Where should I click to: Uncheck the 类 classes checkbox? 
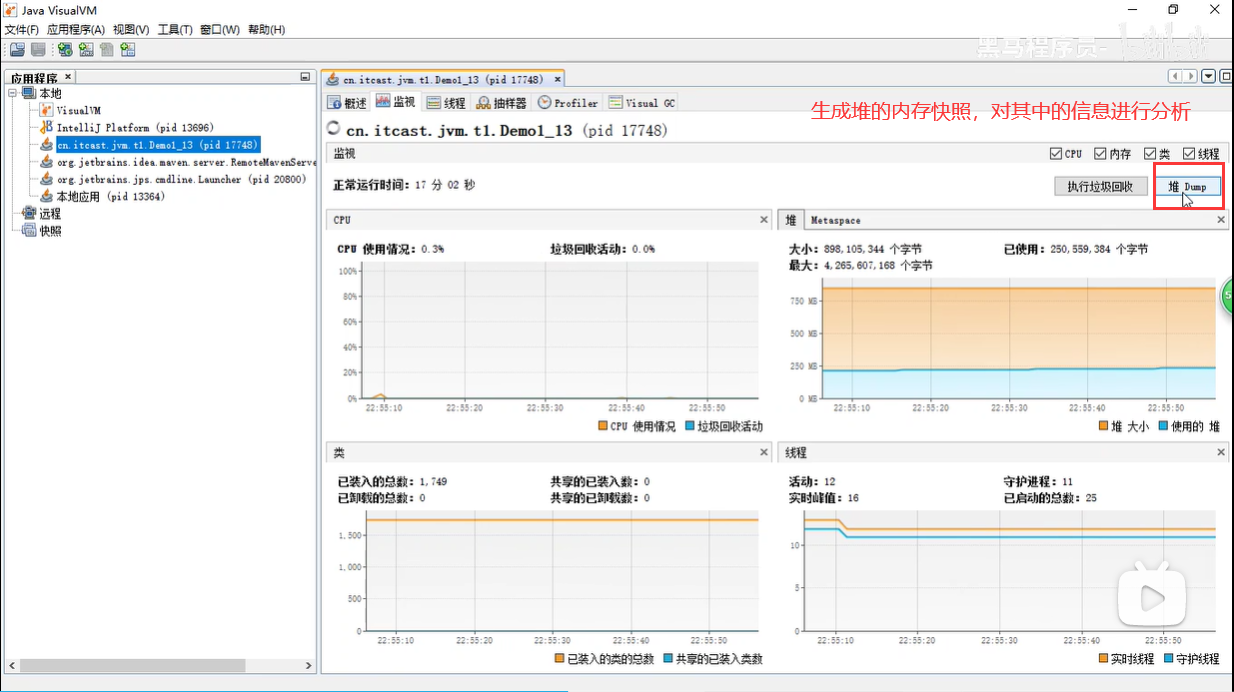pos(1151,154)
